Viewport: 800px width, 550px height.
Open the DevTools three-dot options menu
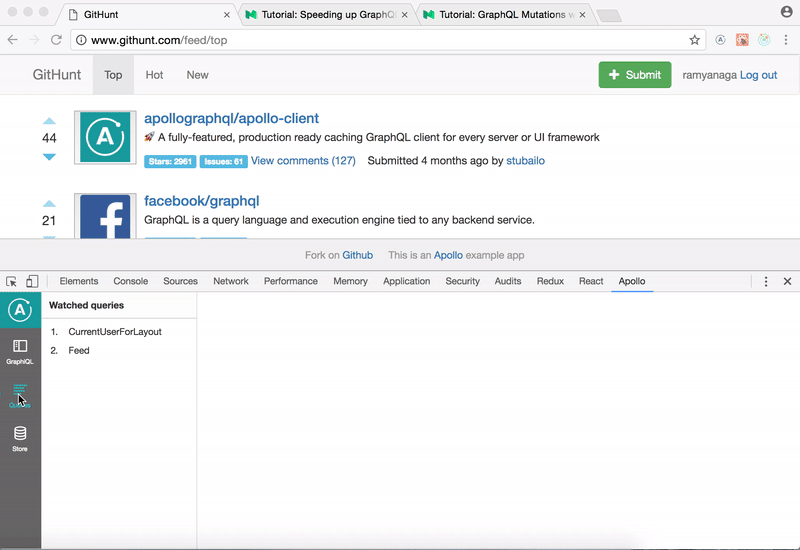pyautogui.click(x=765, y=281)
